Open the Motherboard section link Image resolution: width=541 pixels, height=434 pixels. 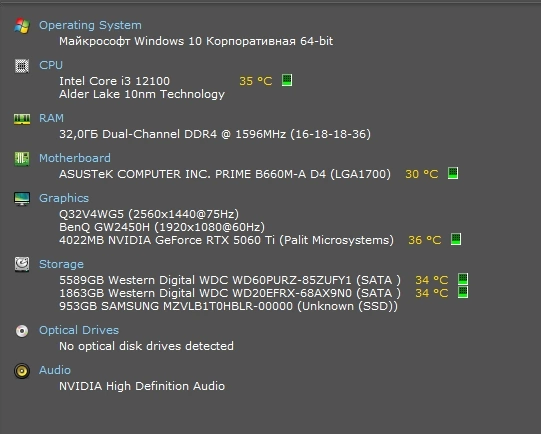coord(75,158)
